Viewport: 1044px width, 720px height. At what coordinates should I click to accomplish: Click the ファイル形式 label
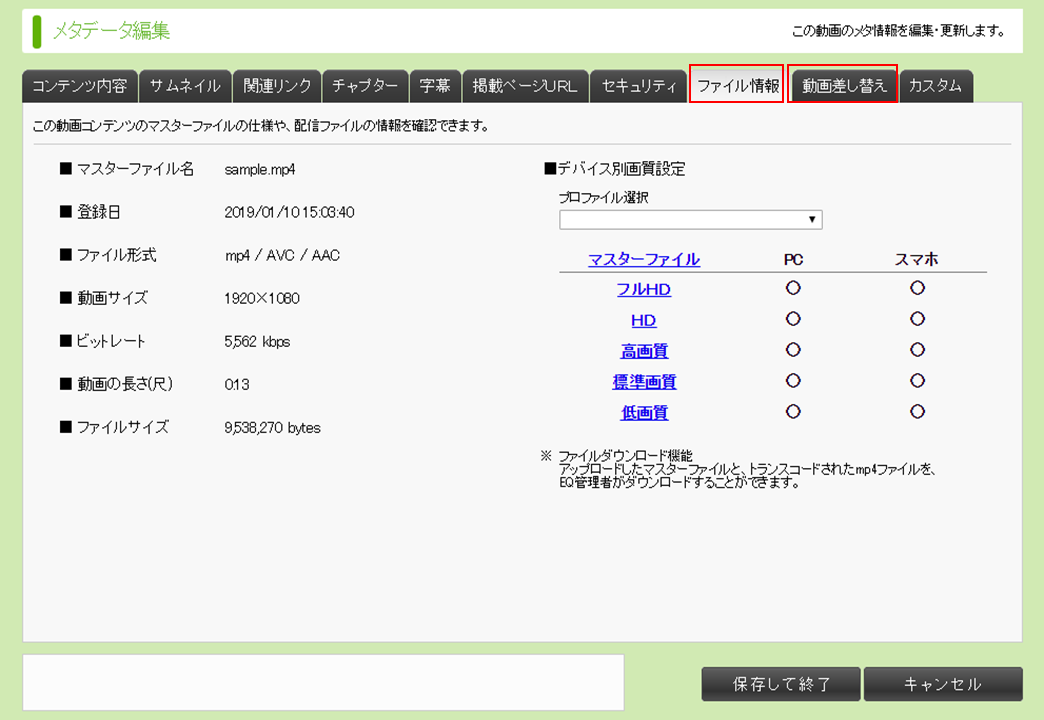click(x=117, y=255)
